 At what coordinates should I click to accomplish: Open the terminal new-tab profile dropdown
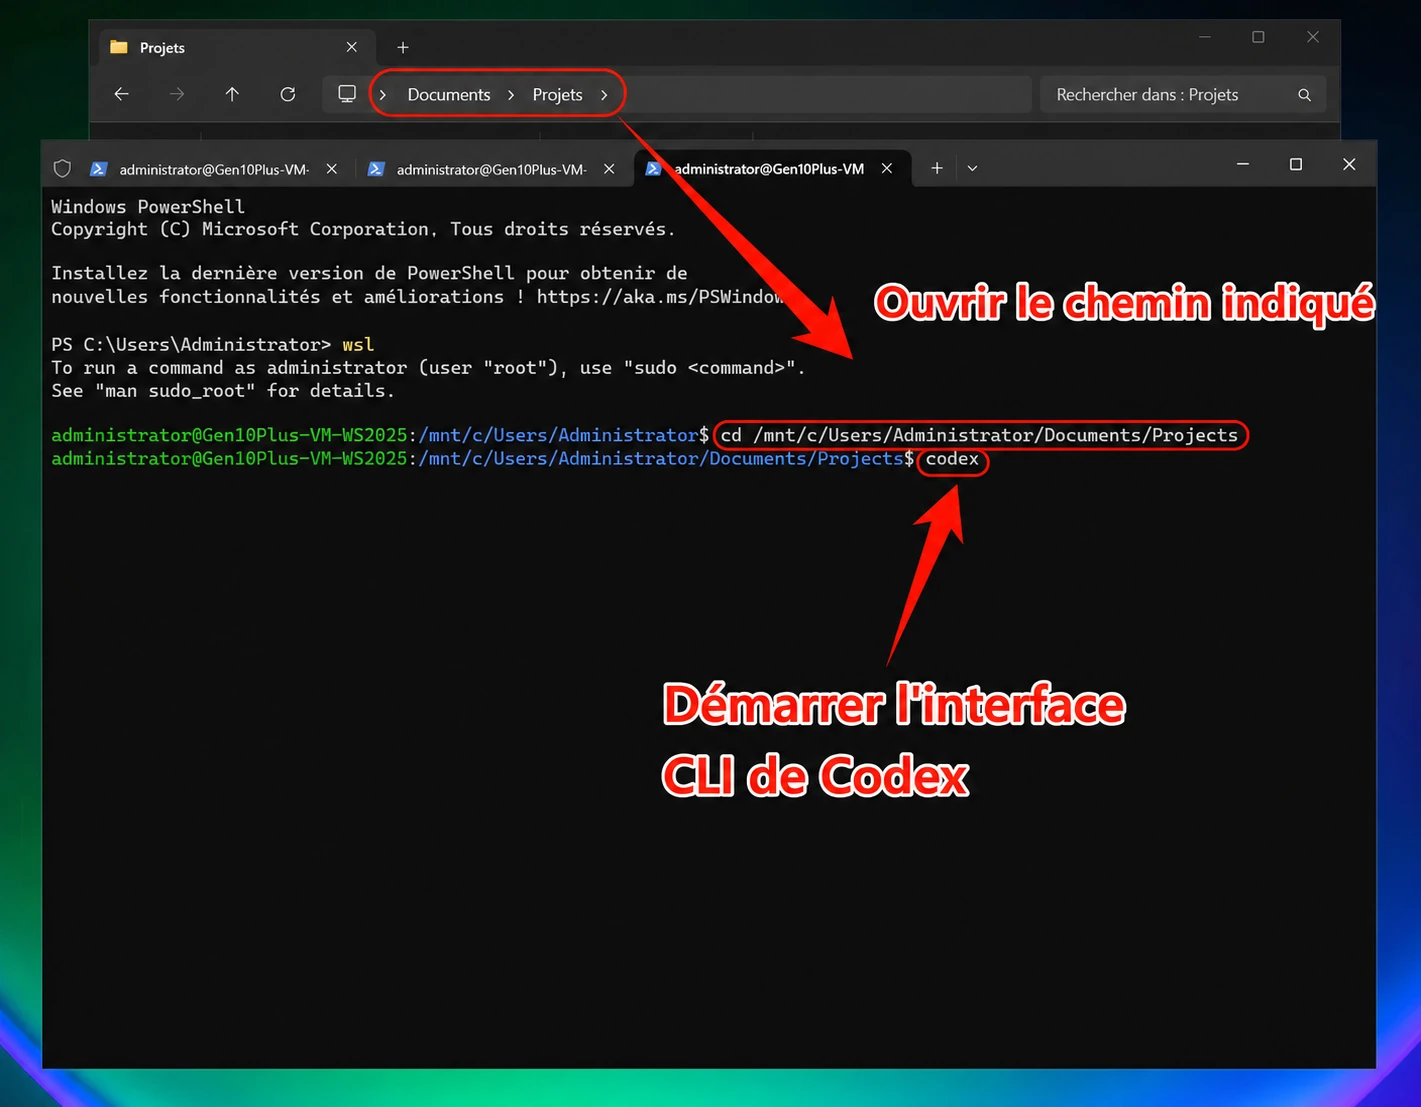[x=972, y=168]
